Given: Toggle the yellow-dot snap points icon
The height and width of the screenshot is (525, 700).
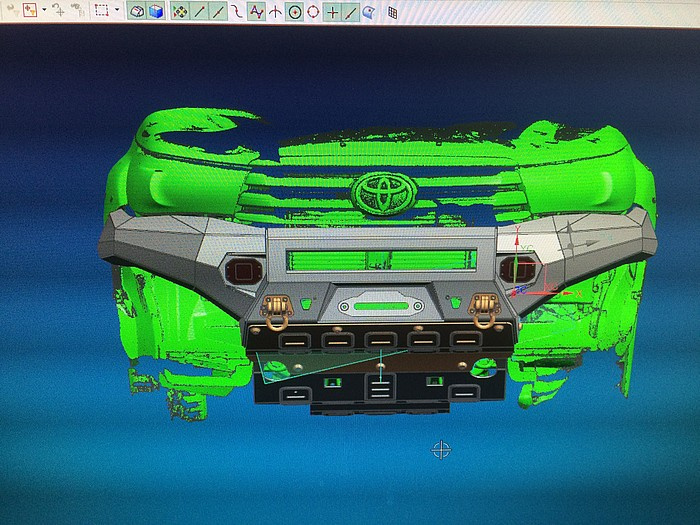Looking at the screenshot, I should [x=180, y=12].
